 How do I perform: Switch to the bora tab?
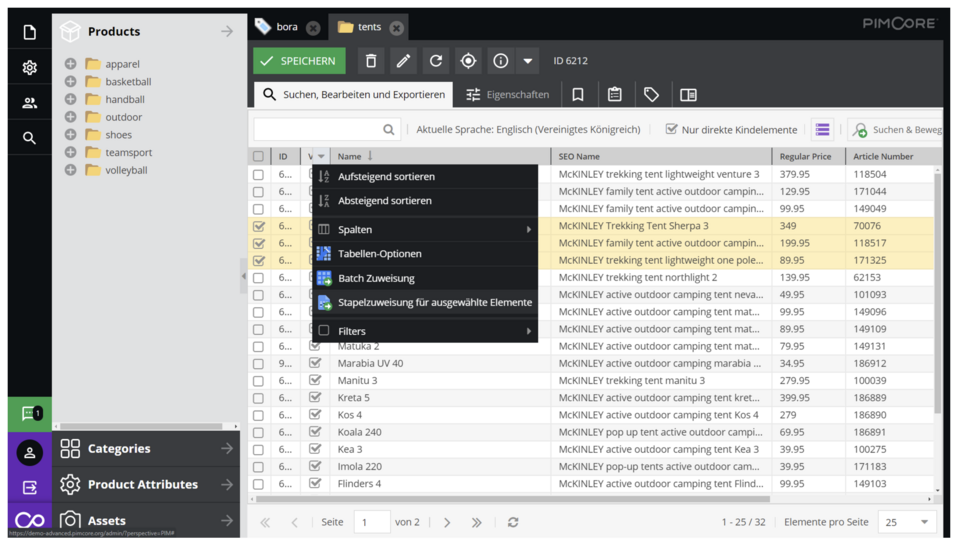[287, 27]
